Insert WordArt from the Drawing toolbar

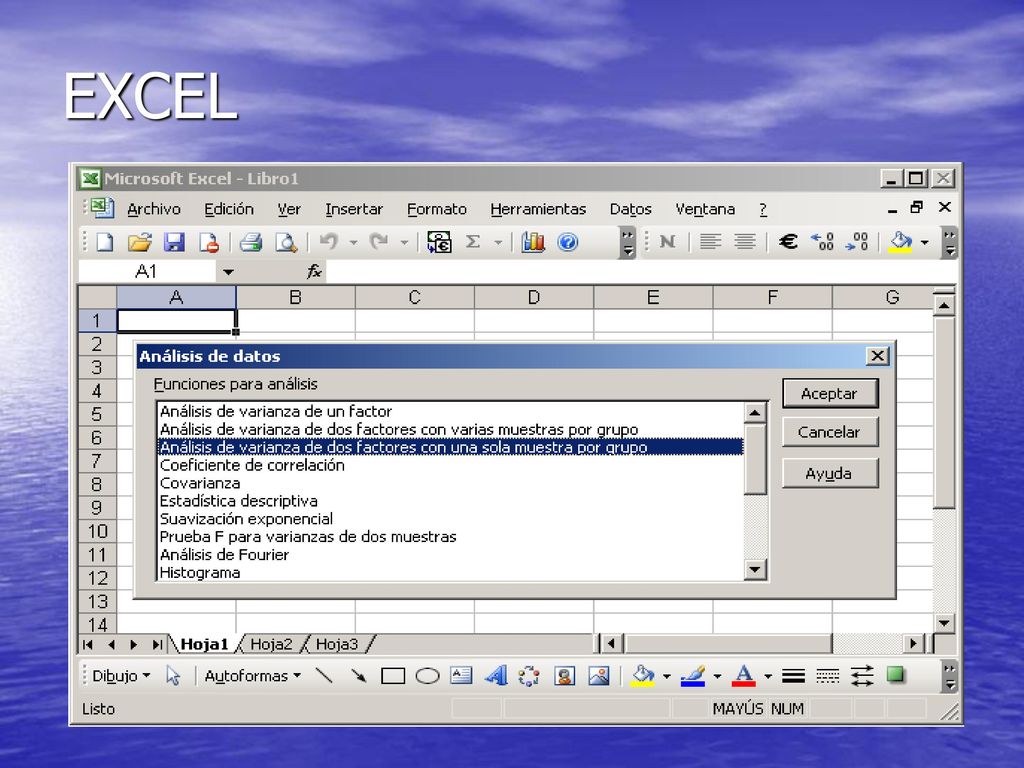(x=496, y=675)
